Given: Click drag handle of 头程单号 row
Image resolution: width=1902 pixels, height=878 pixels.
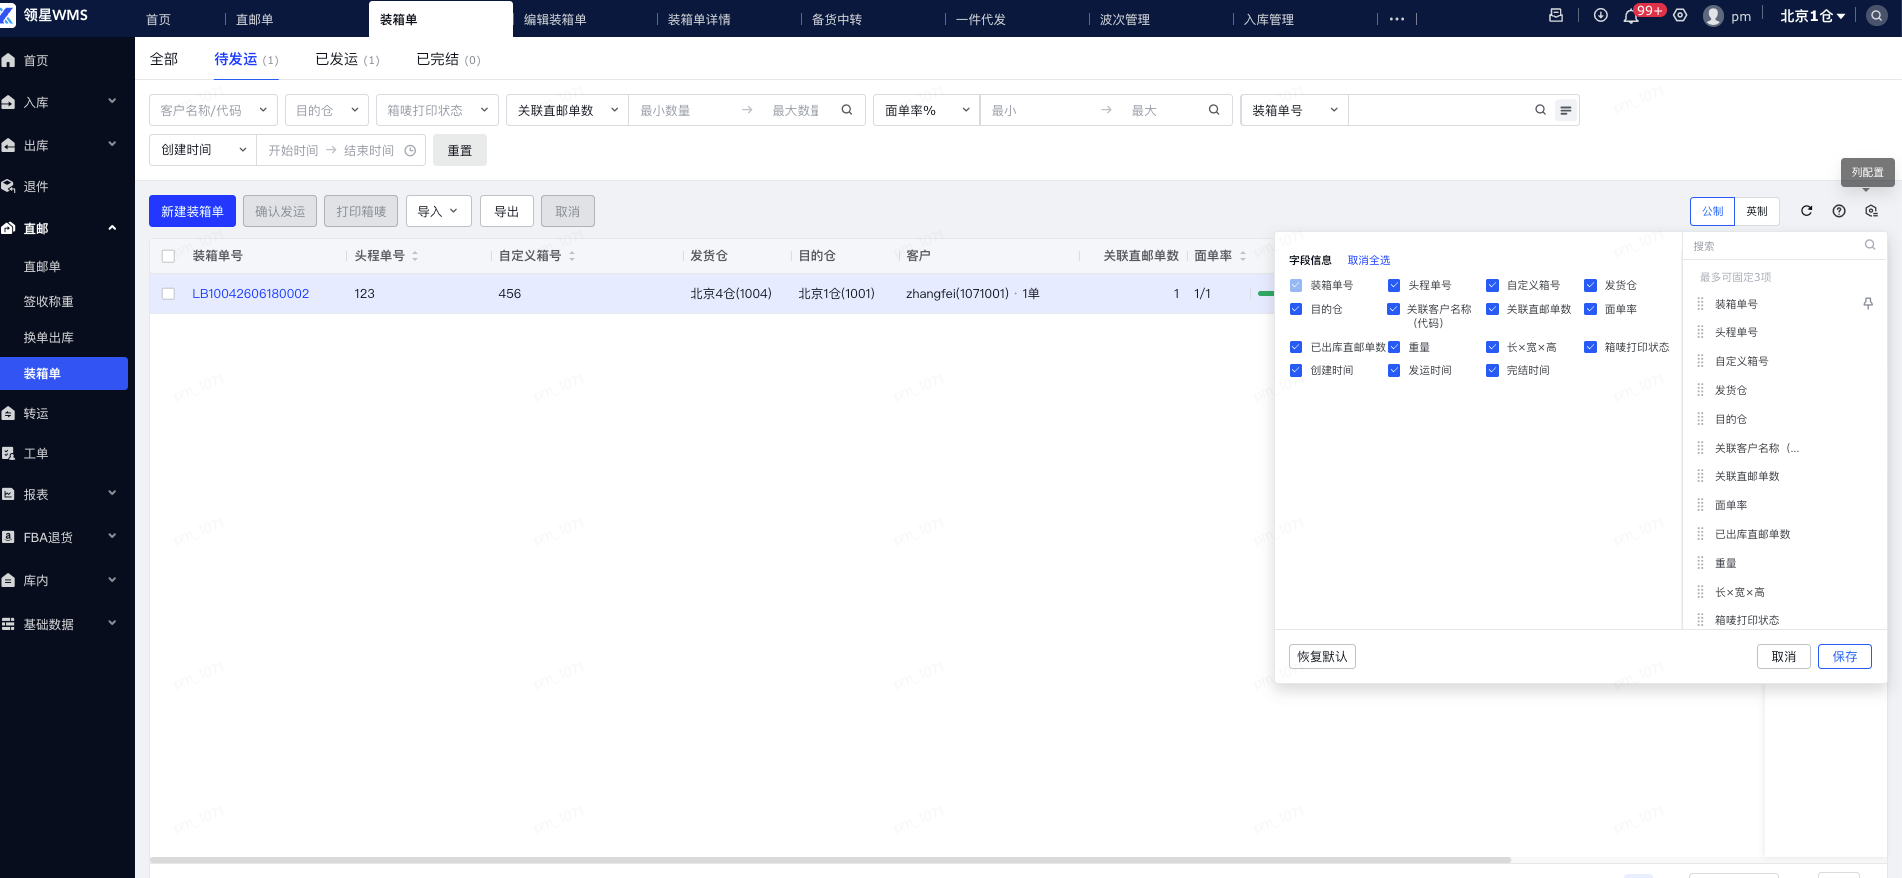Looking at the screenshot, I should click(1700, 332).
